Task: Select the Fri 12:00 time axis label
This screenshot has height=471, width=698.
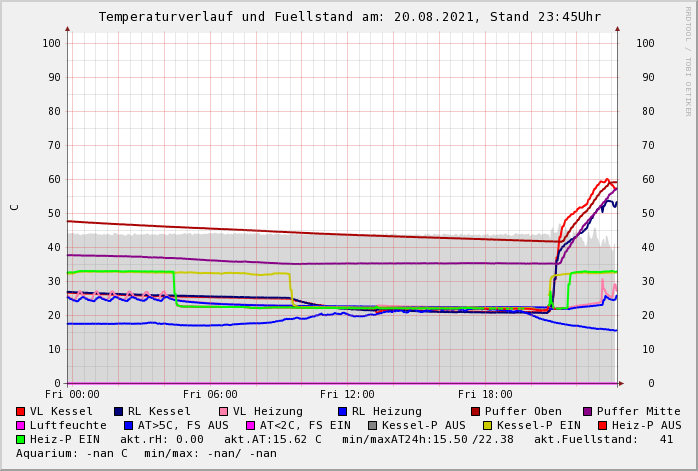Action: click(x=347, y=394)
